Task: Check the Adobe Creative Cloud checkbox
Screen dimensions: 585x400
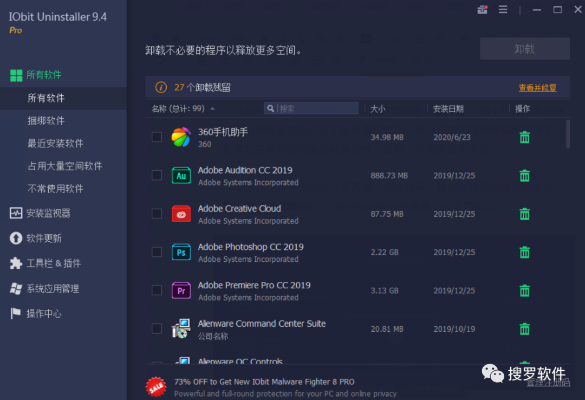Action: (x=157, y=214)
